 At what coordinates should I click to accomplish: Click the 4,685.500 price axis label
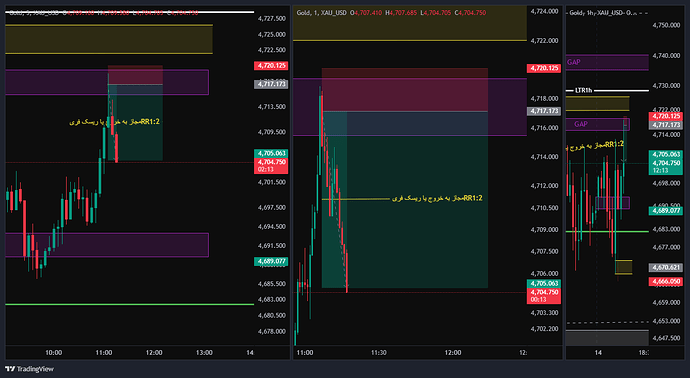[272, 284]
